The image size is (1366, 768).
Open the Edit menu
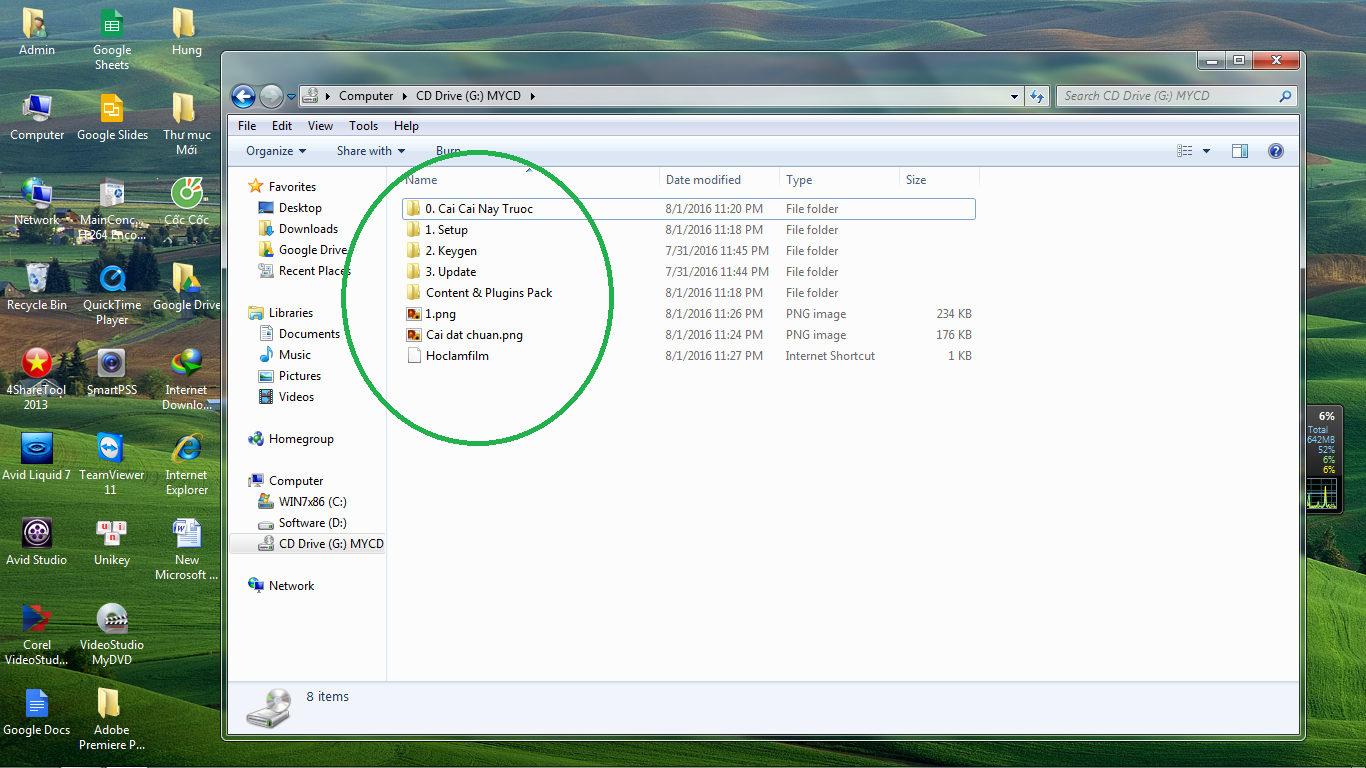click(282, 126)
